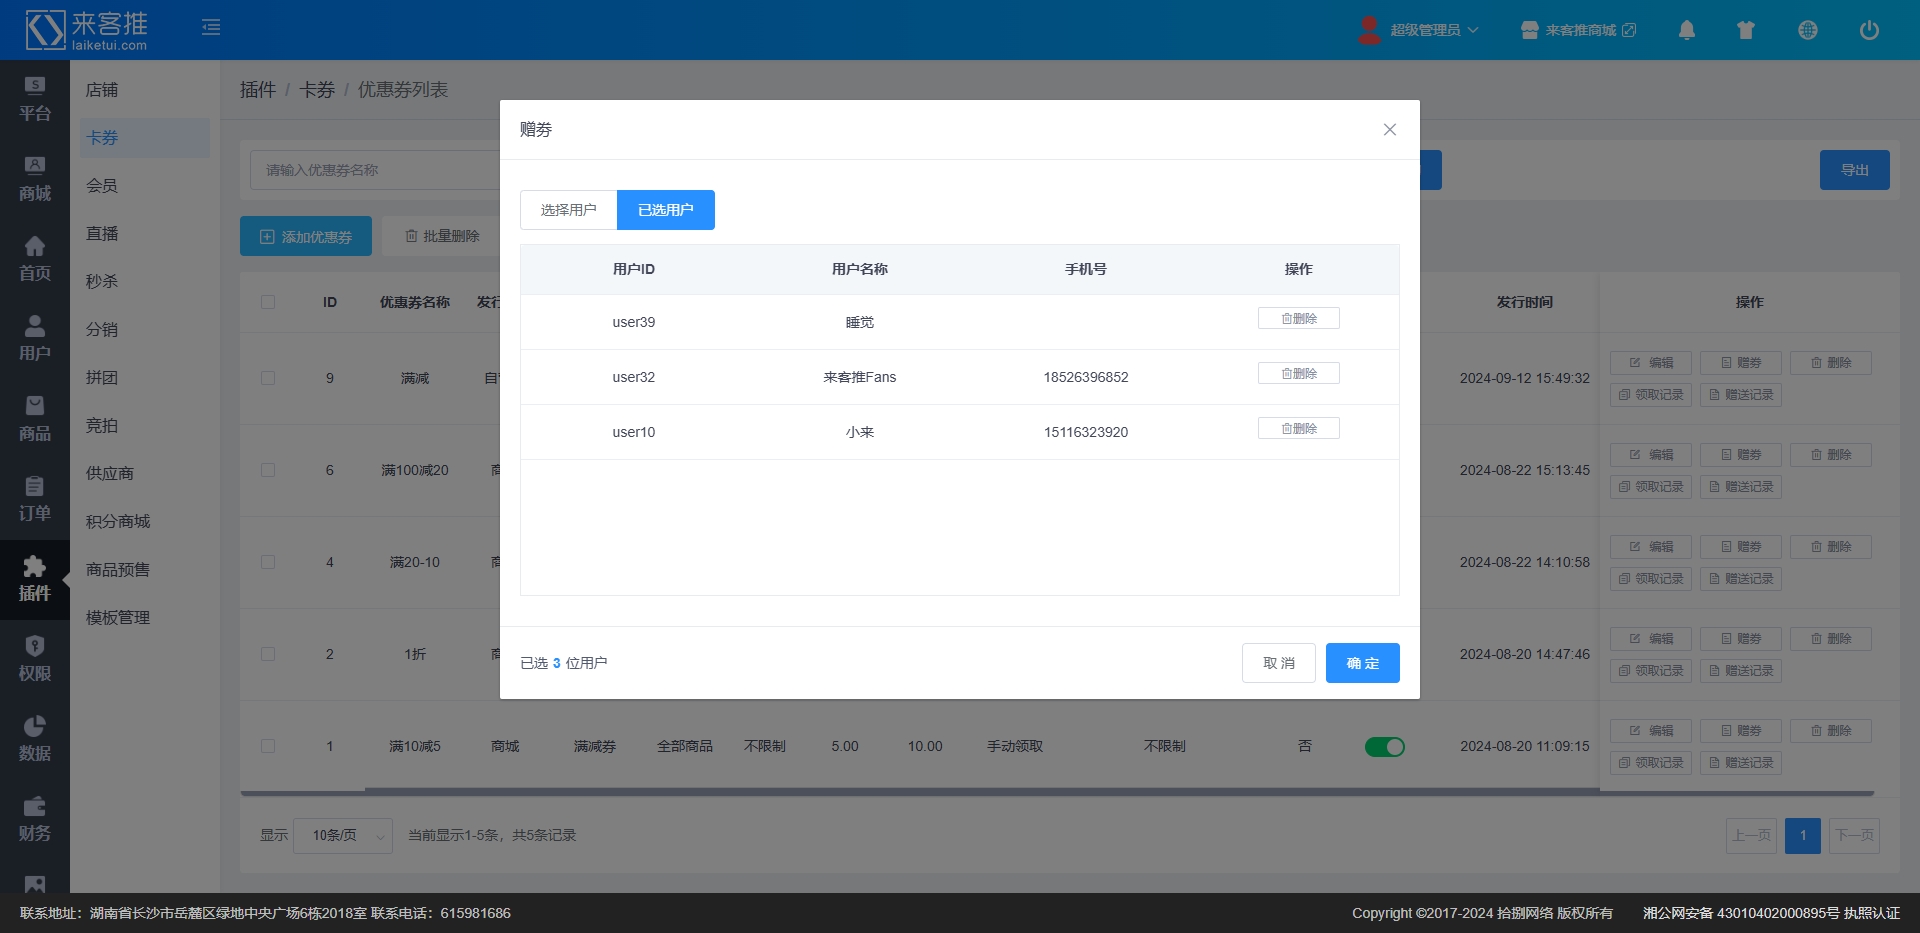Select the 已选用户 tab
Screen dimensions: 1920x933
click(x=665, y=210)
